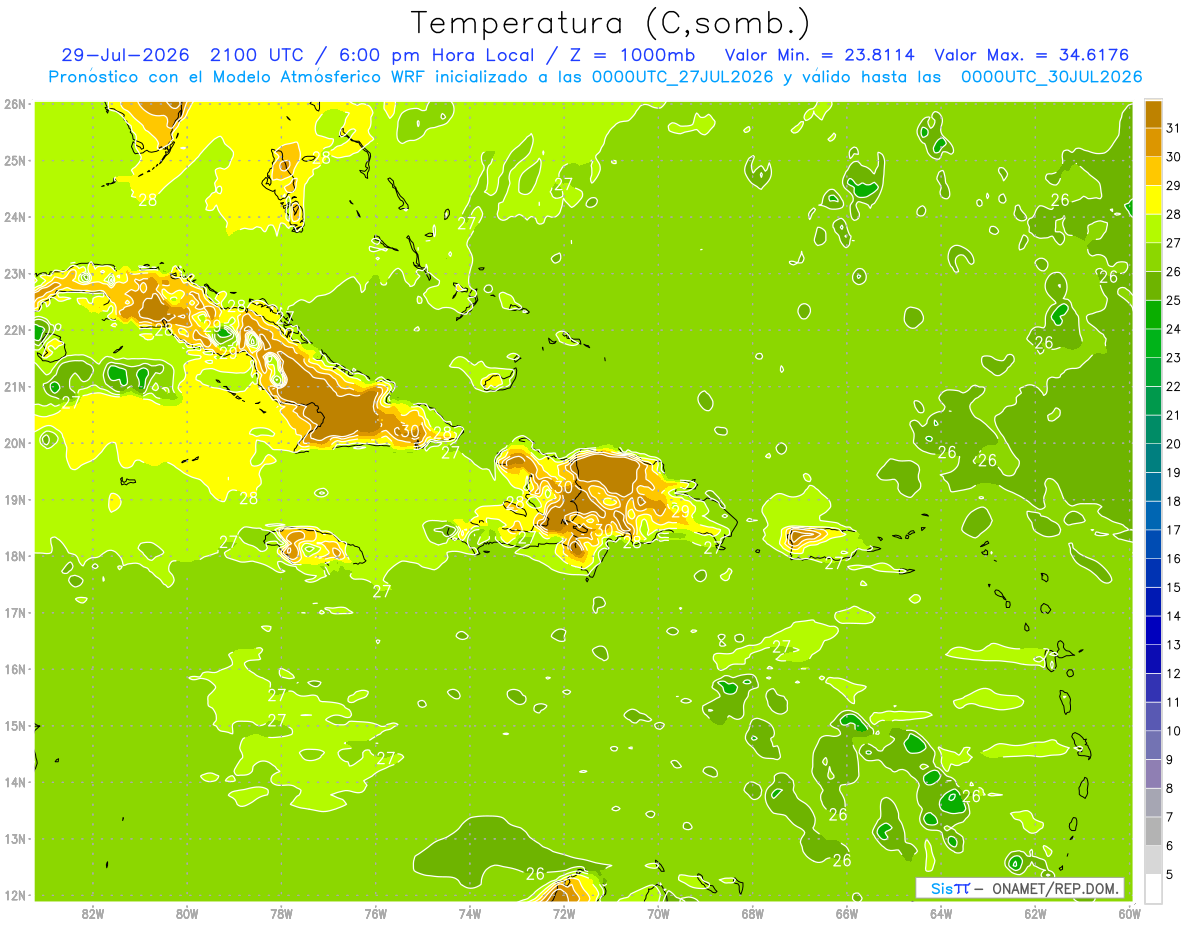Click the 16N latitude axis label
The height and width of the screenshot is (927, 1200).
click(x=14, y=669)
